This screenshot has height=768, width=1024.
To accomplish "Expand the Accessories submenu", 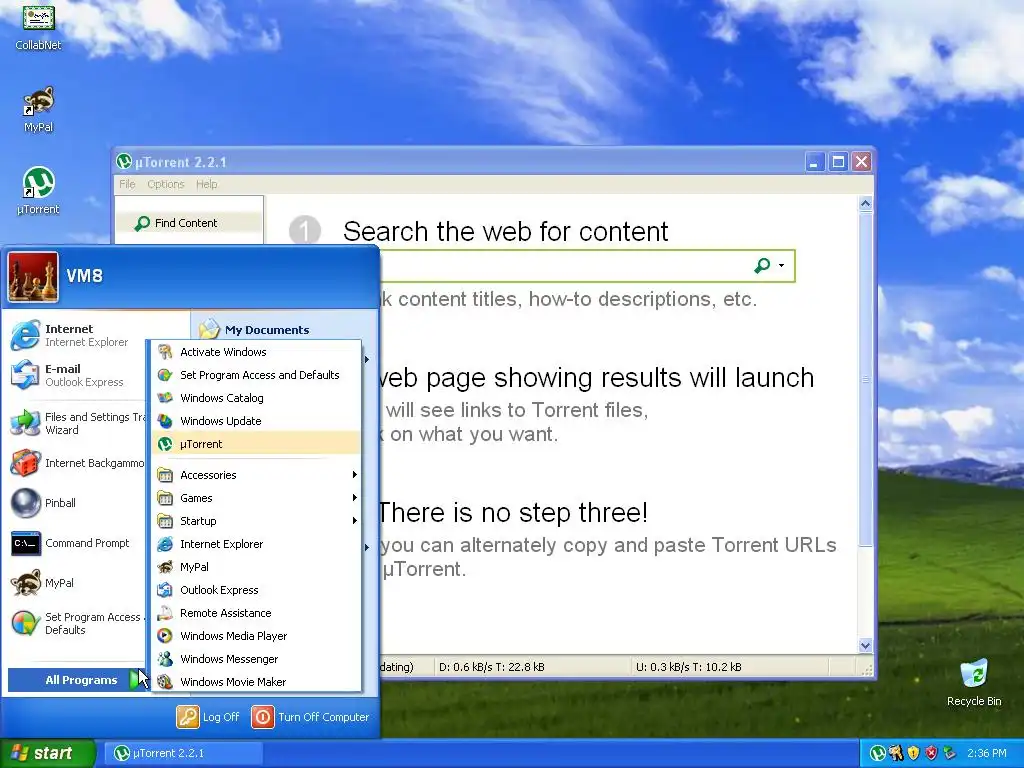I will pyautogui.click(x=257, y=475).
